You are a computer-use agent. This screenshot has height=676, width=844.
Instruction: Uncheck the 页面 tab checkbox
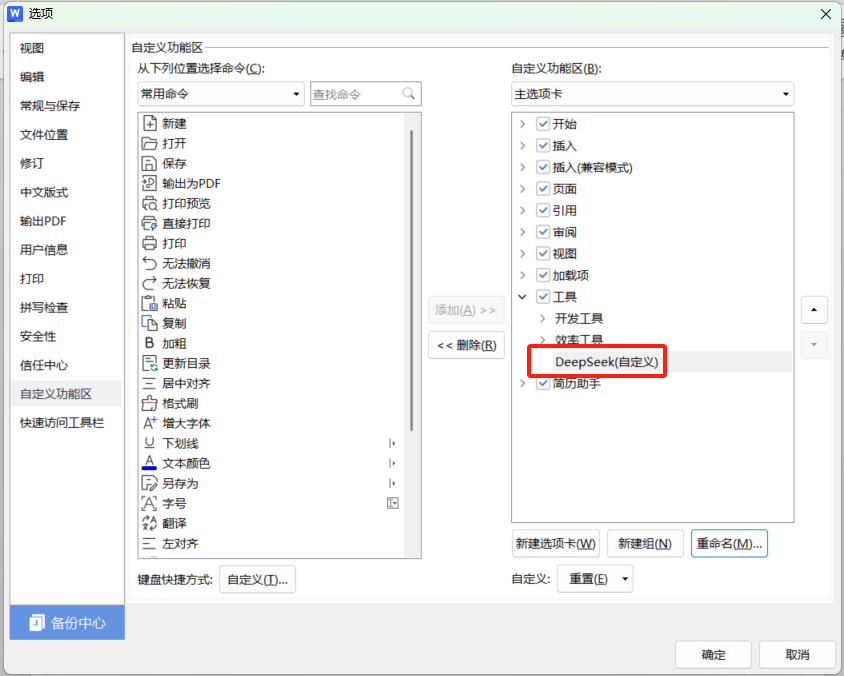(543, 188)
